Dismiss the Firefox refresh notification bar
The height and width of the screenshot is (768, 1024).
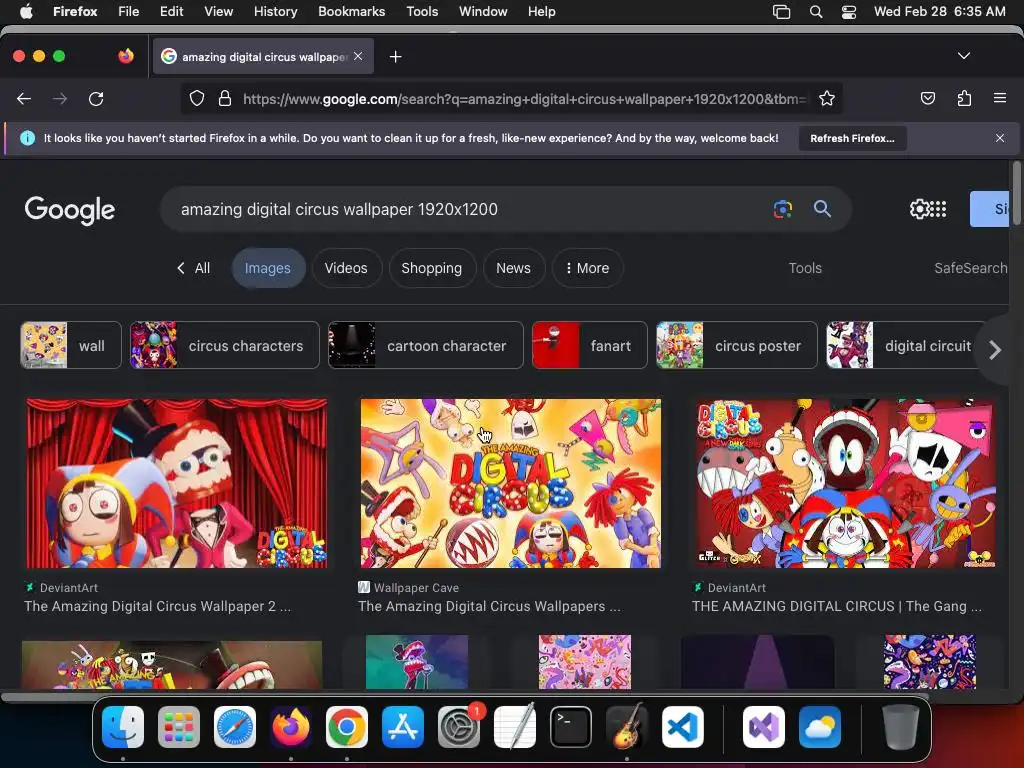point(1000,138)
